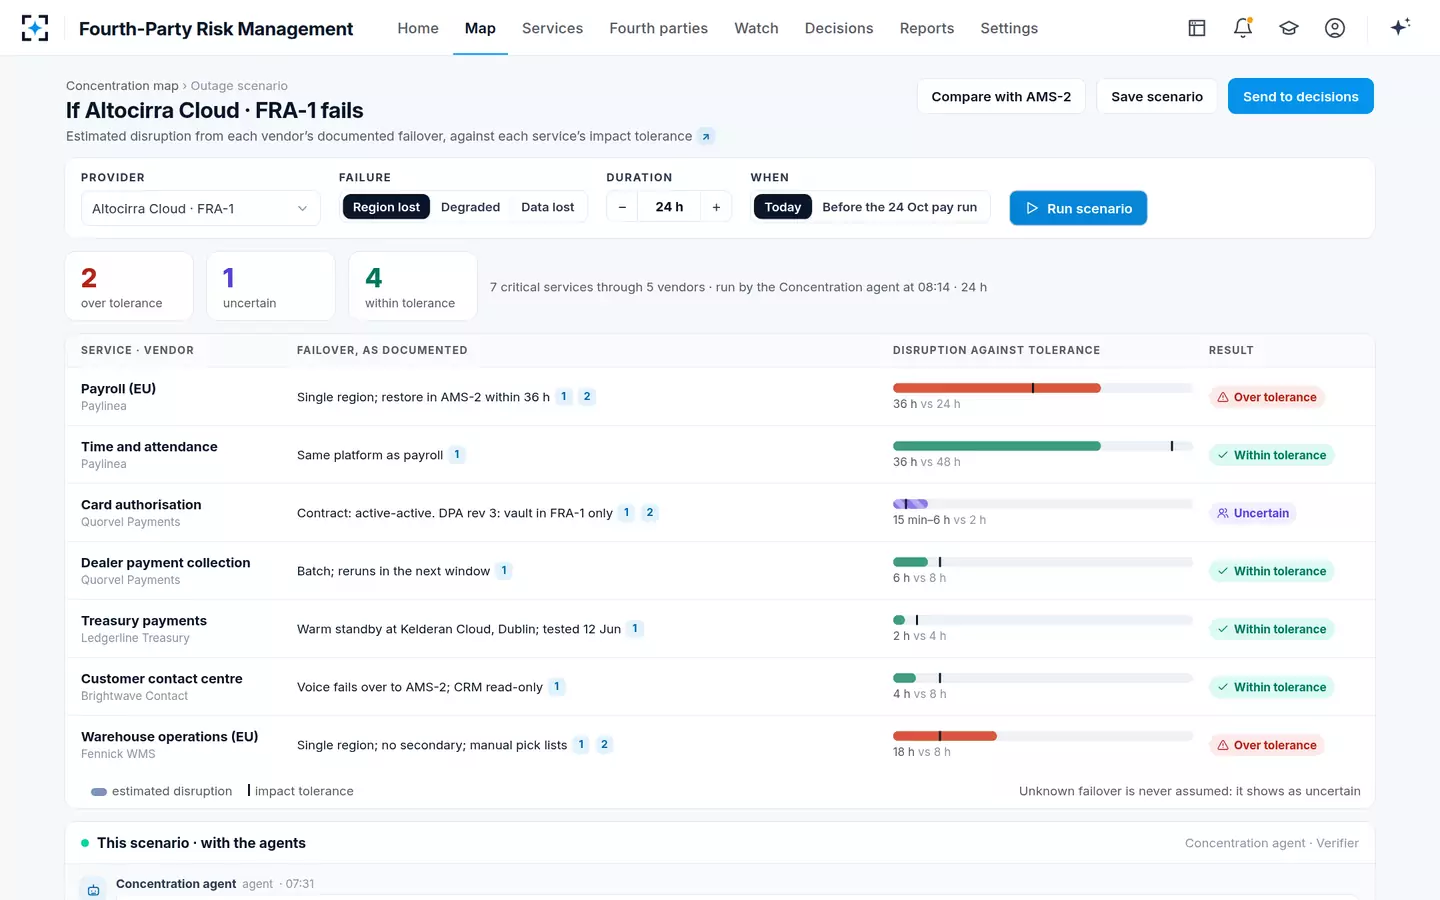This screenshot has width=1440, height=900.
Task: Save the scenario with Save scenario button
Action: [1157, 96]
